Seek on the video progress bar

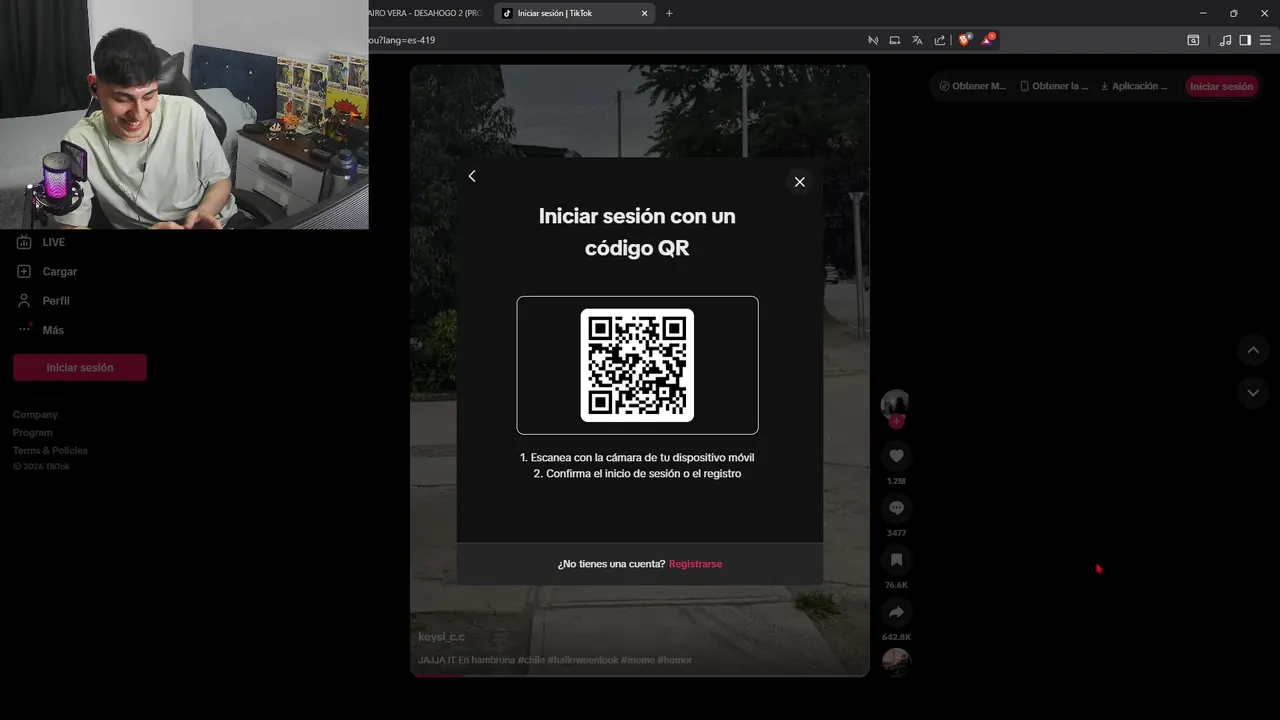[640, 675]
